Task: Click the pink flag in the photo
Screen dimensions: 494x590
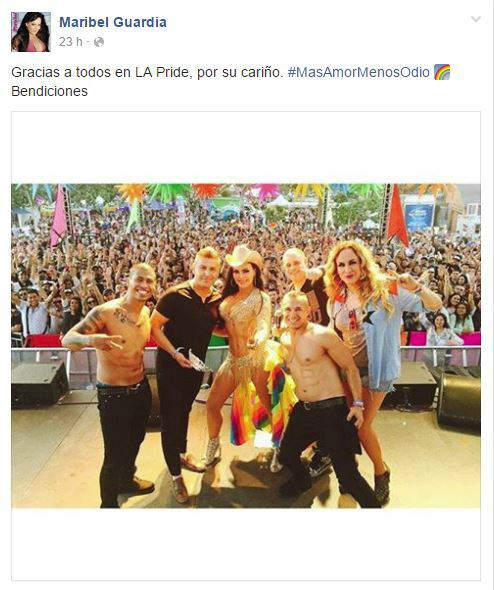Action: [x=59, y=215]
